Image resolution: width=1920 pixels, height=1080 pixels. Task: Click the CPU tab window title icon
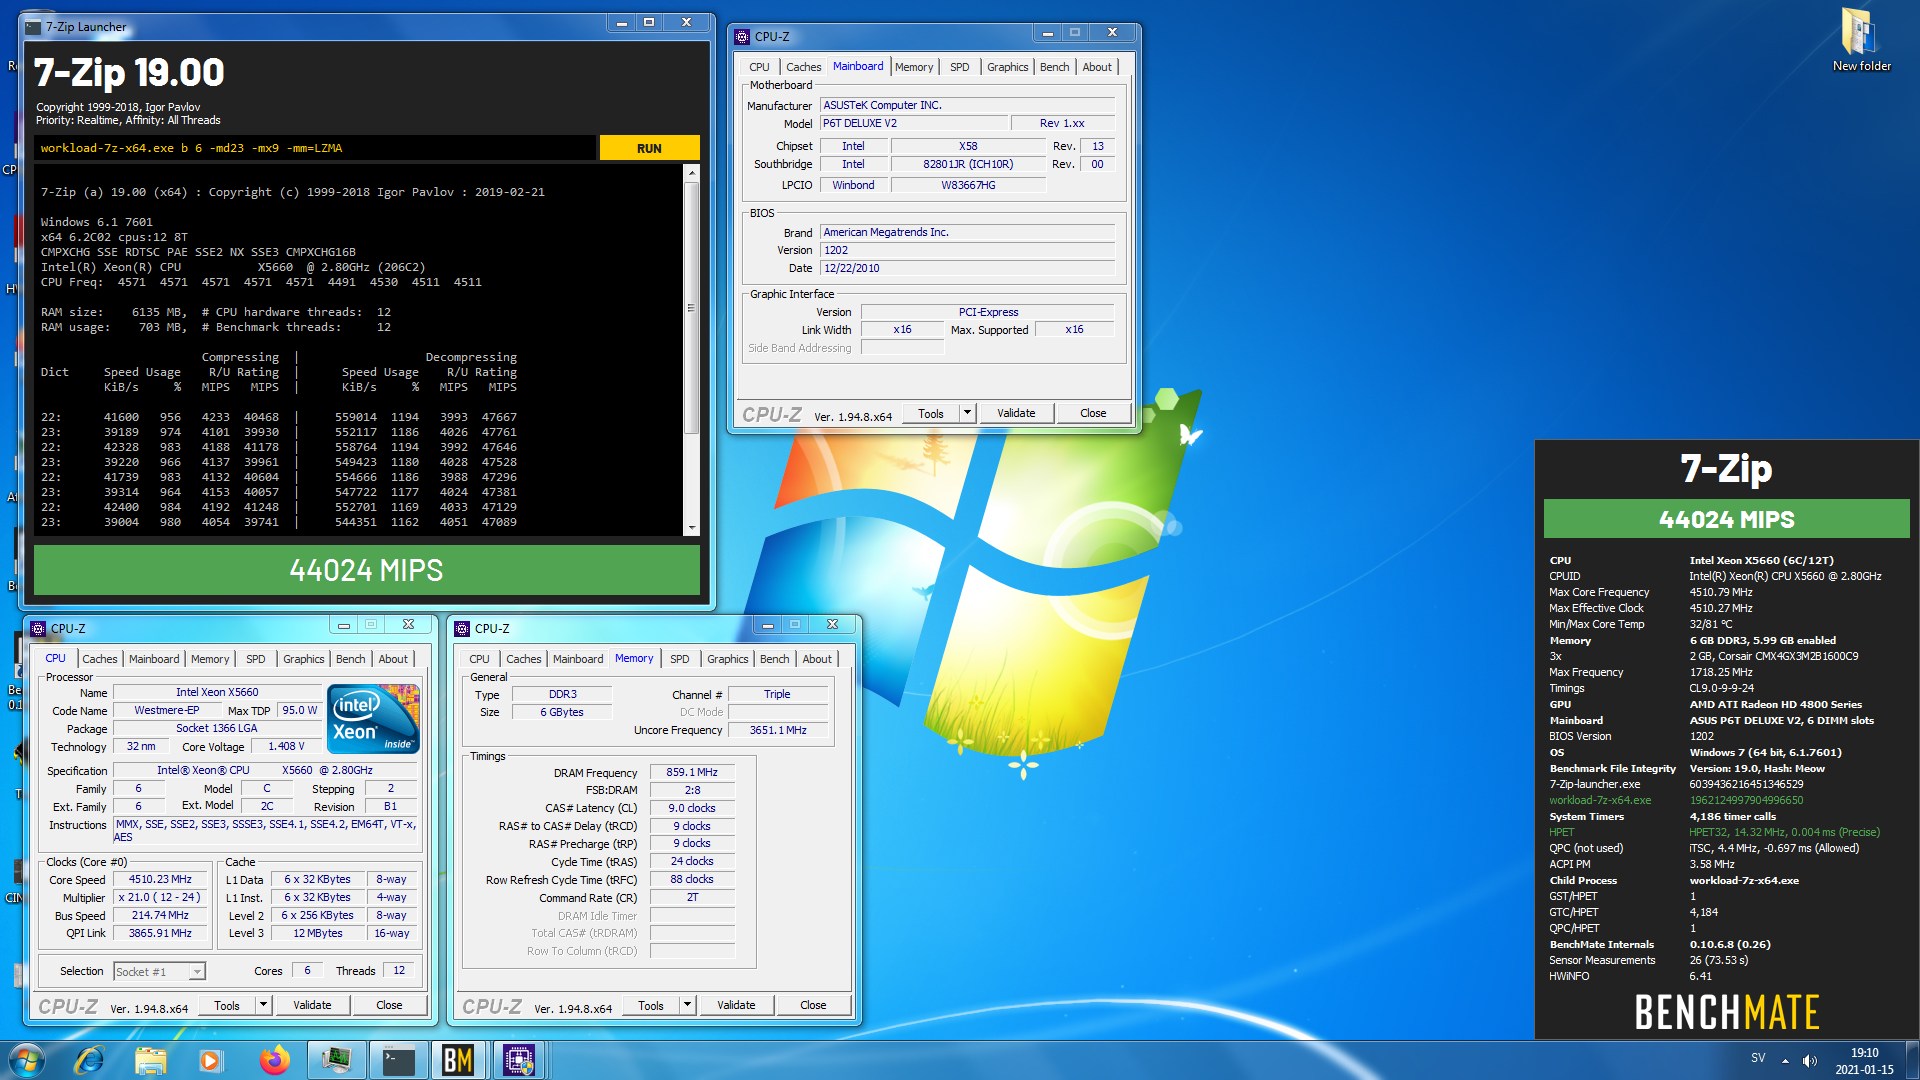click(38, 629)
